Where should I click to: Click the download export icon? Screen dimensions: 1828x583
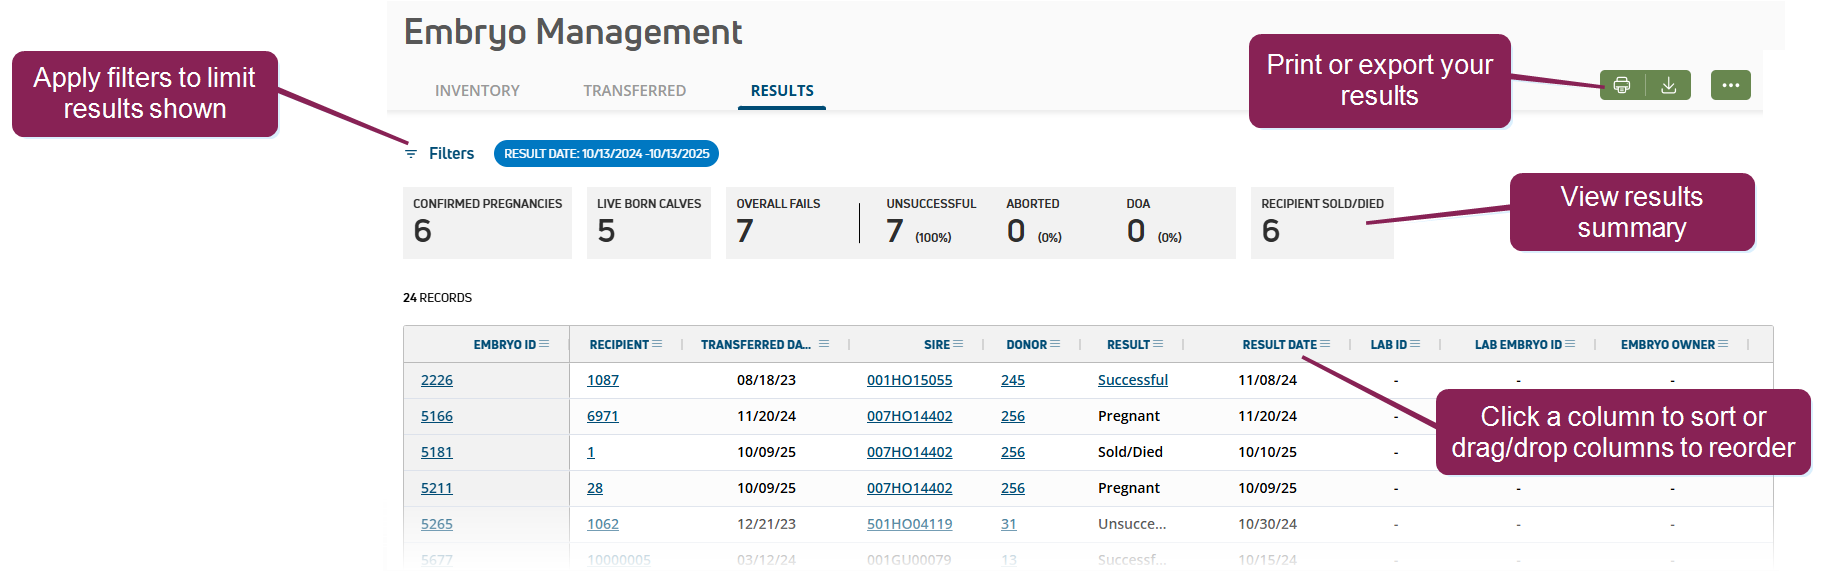pos(1668,85)
